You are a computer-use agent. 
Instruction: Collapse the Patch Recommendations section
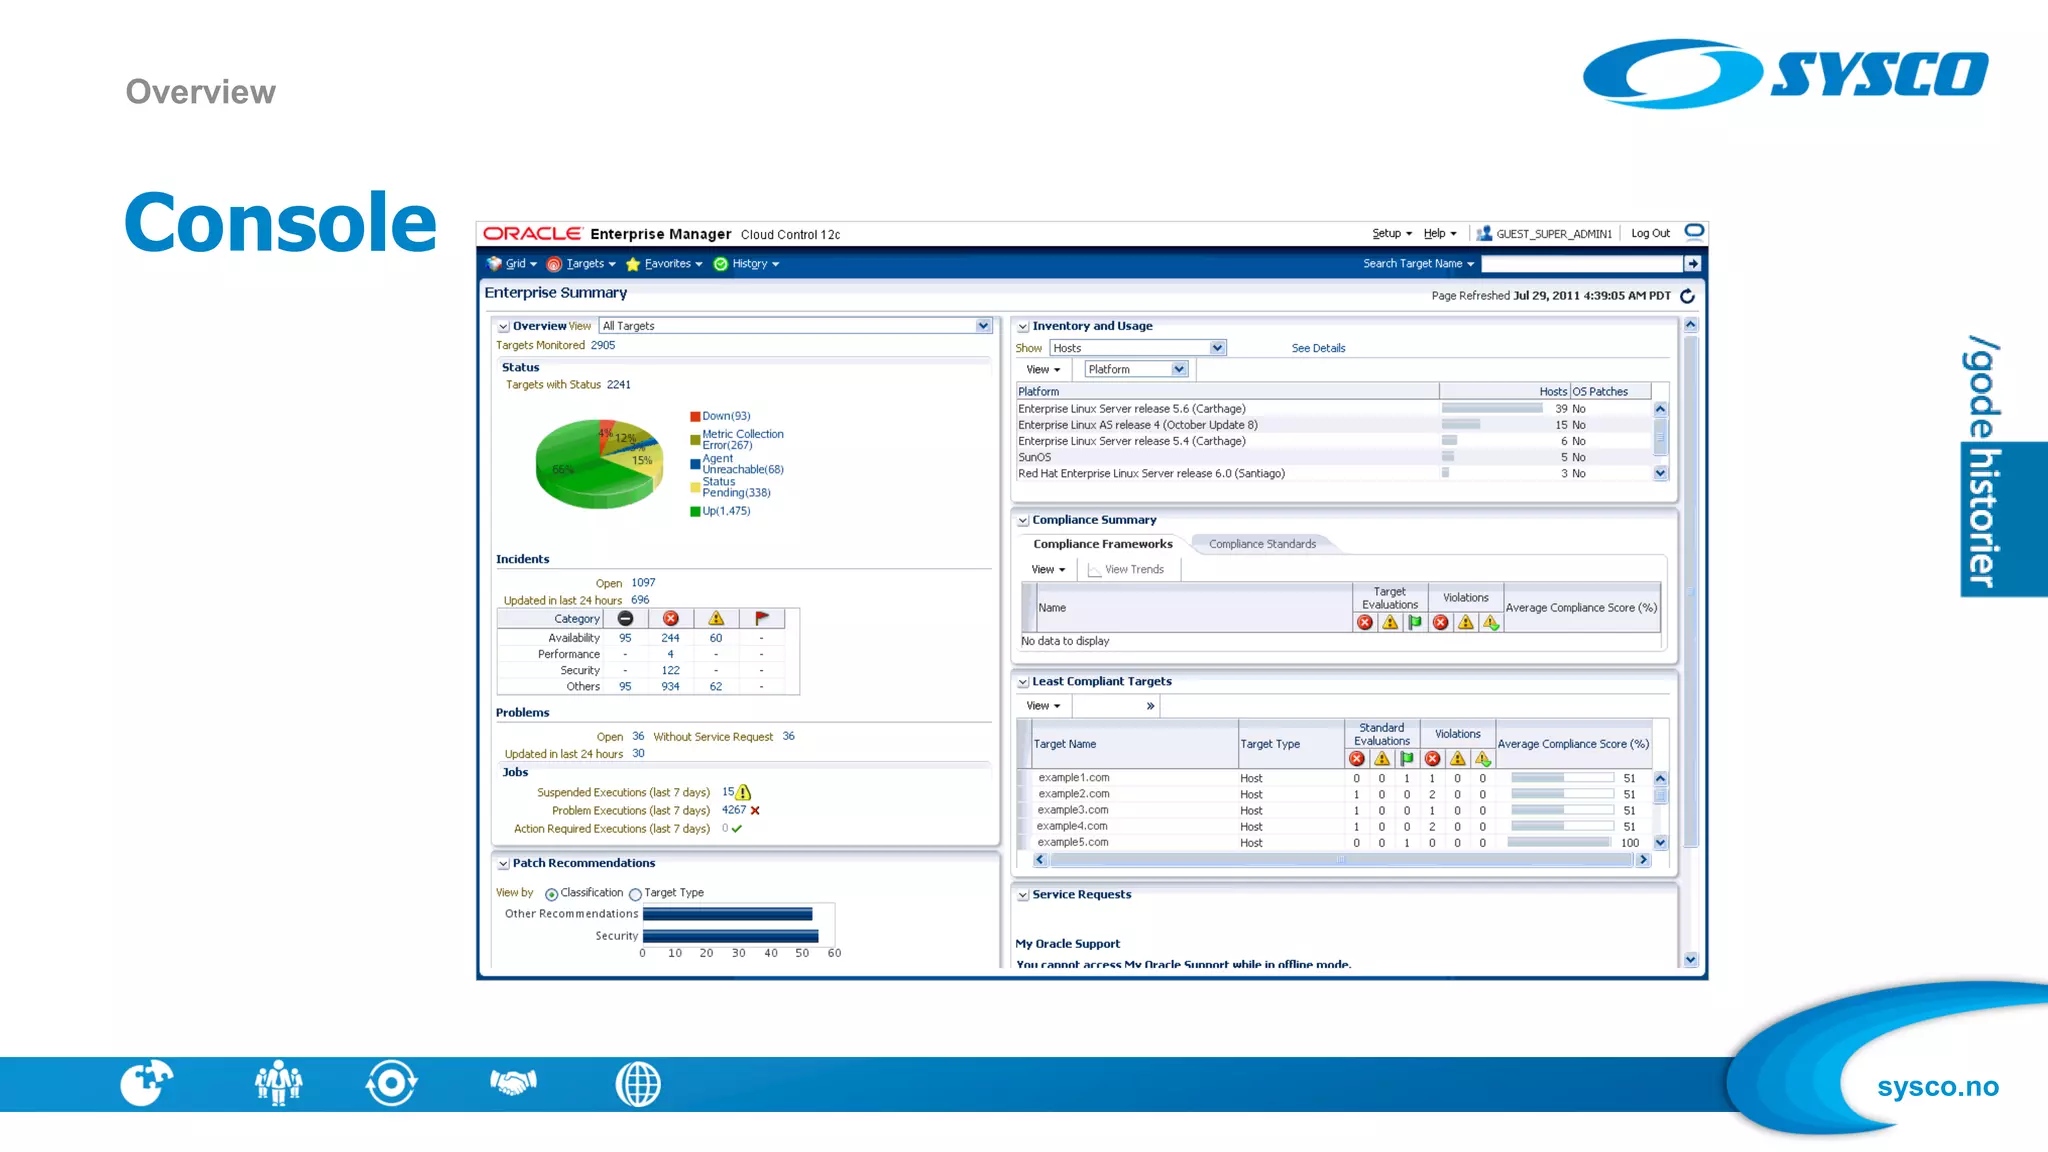(503, 864)
